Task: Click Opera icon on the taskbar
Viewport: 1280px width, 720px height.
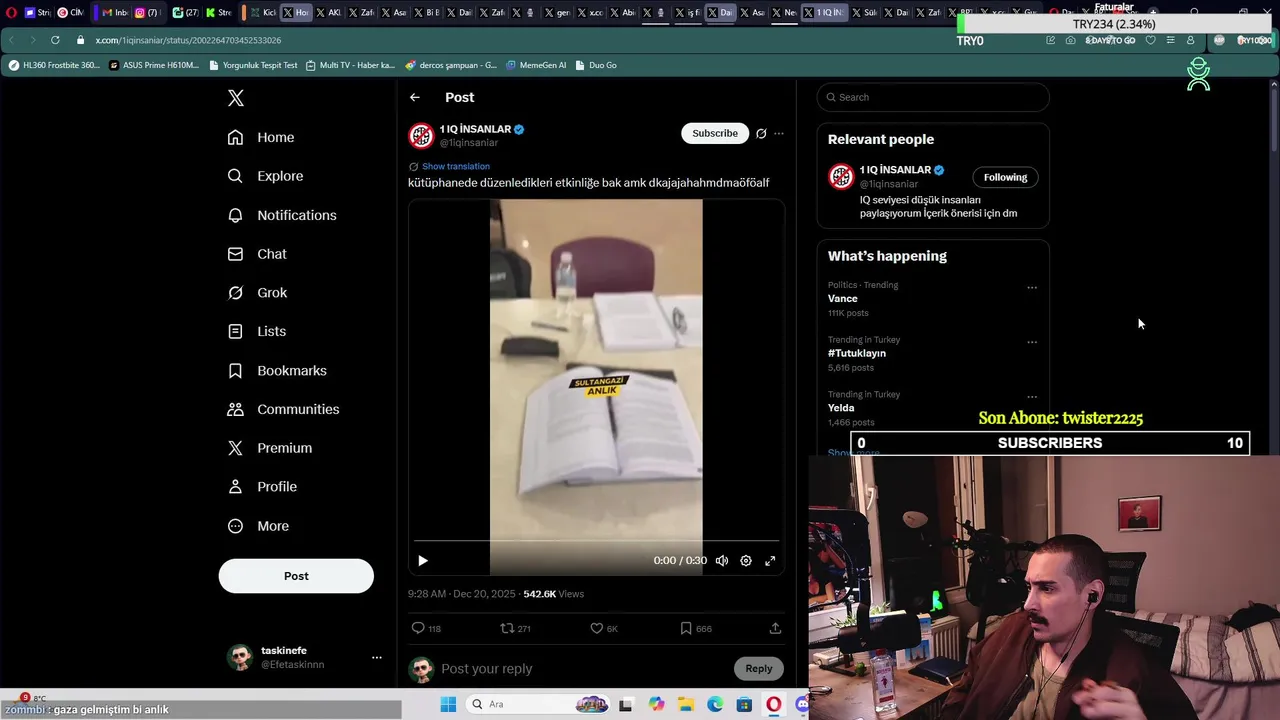Action: tap(773, 704)
